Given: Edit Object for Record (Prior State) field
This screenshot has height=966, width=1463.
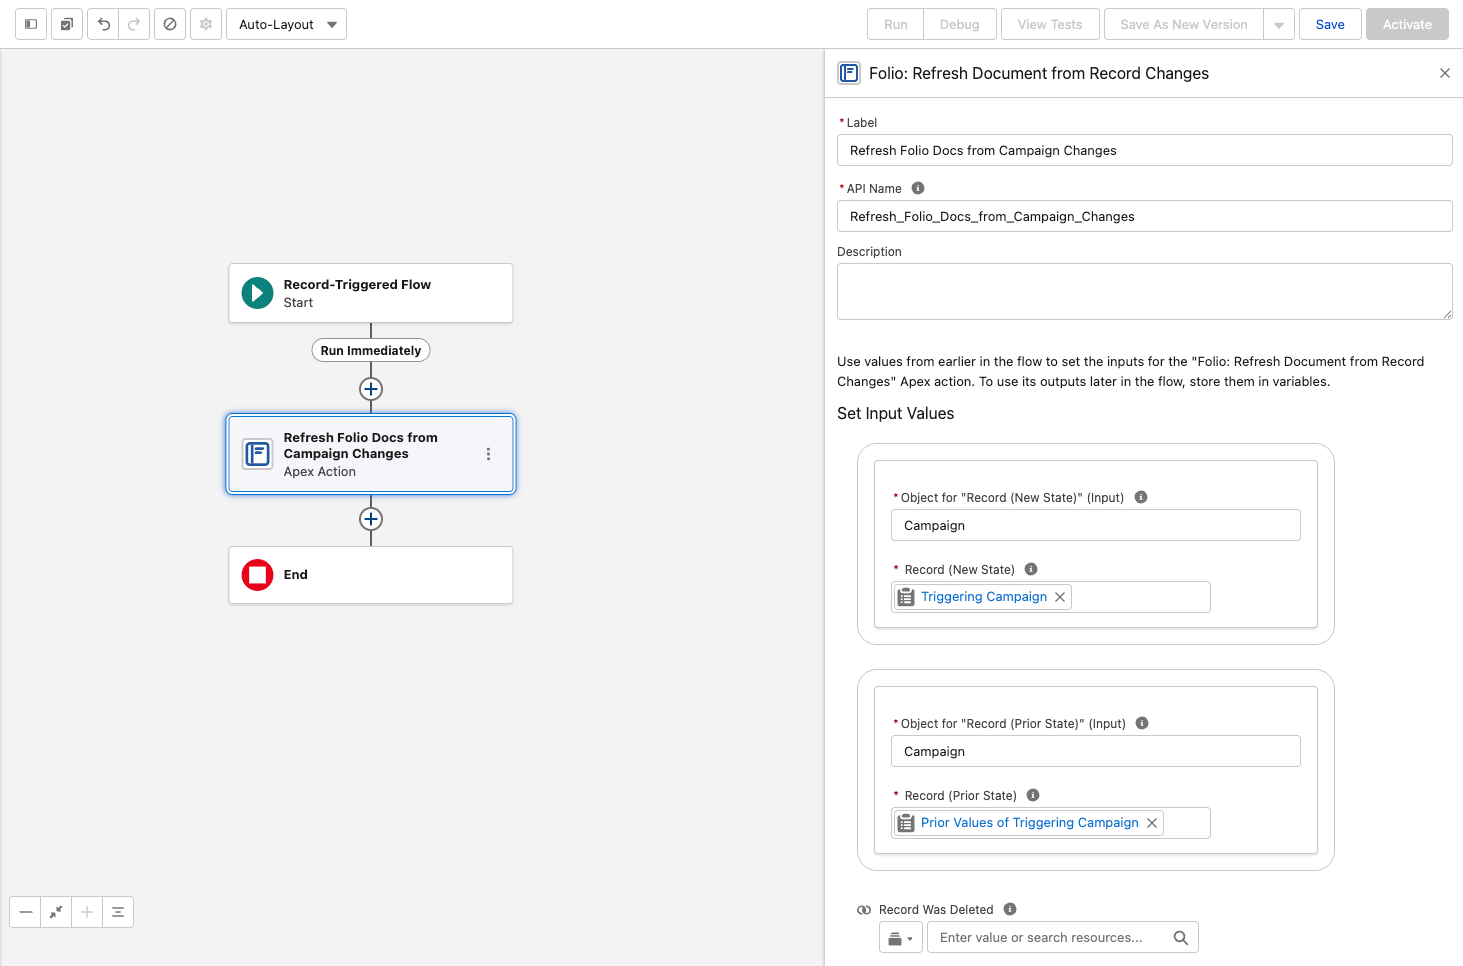Looking at the screenshot, I should [1096, 751].
